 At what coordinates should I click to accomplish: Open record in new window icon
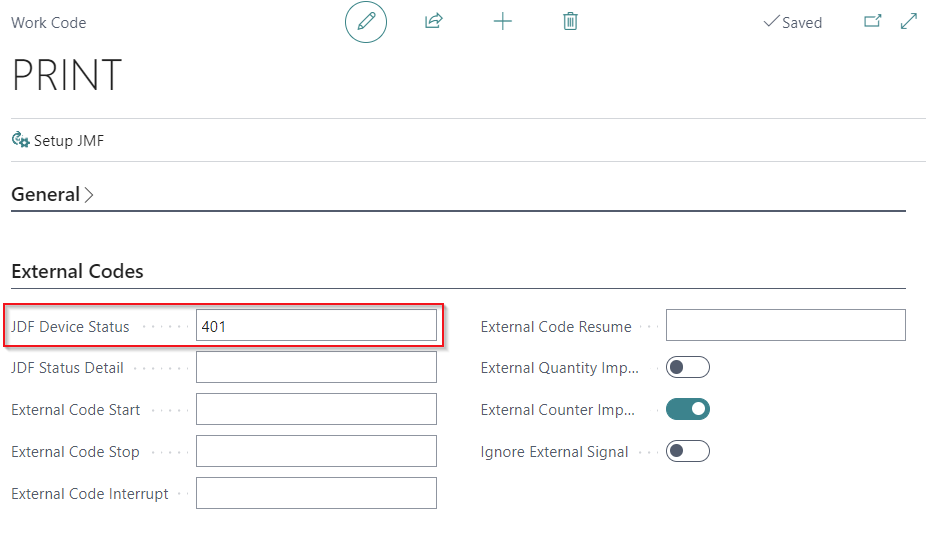click(x=872, y=21)
